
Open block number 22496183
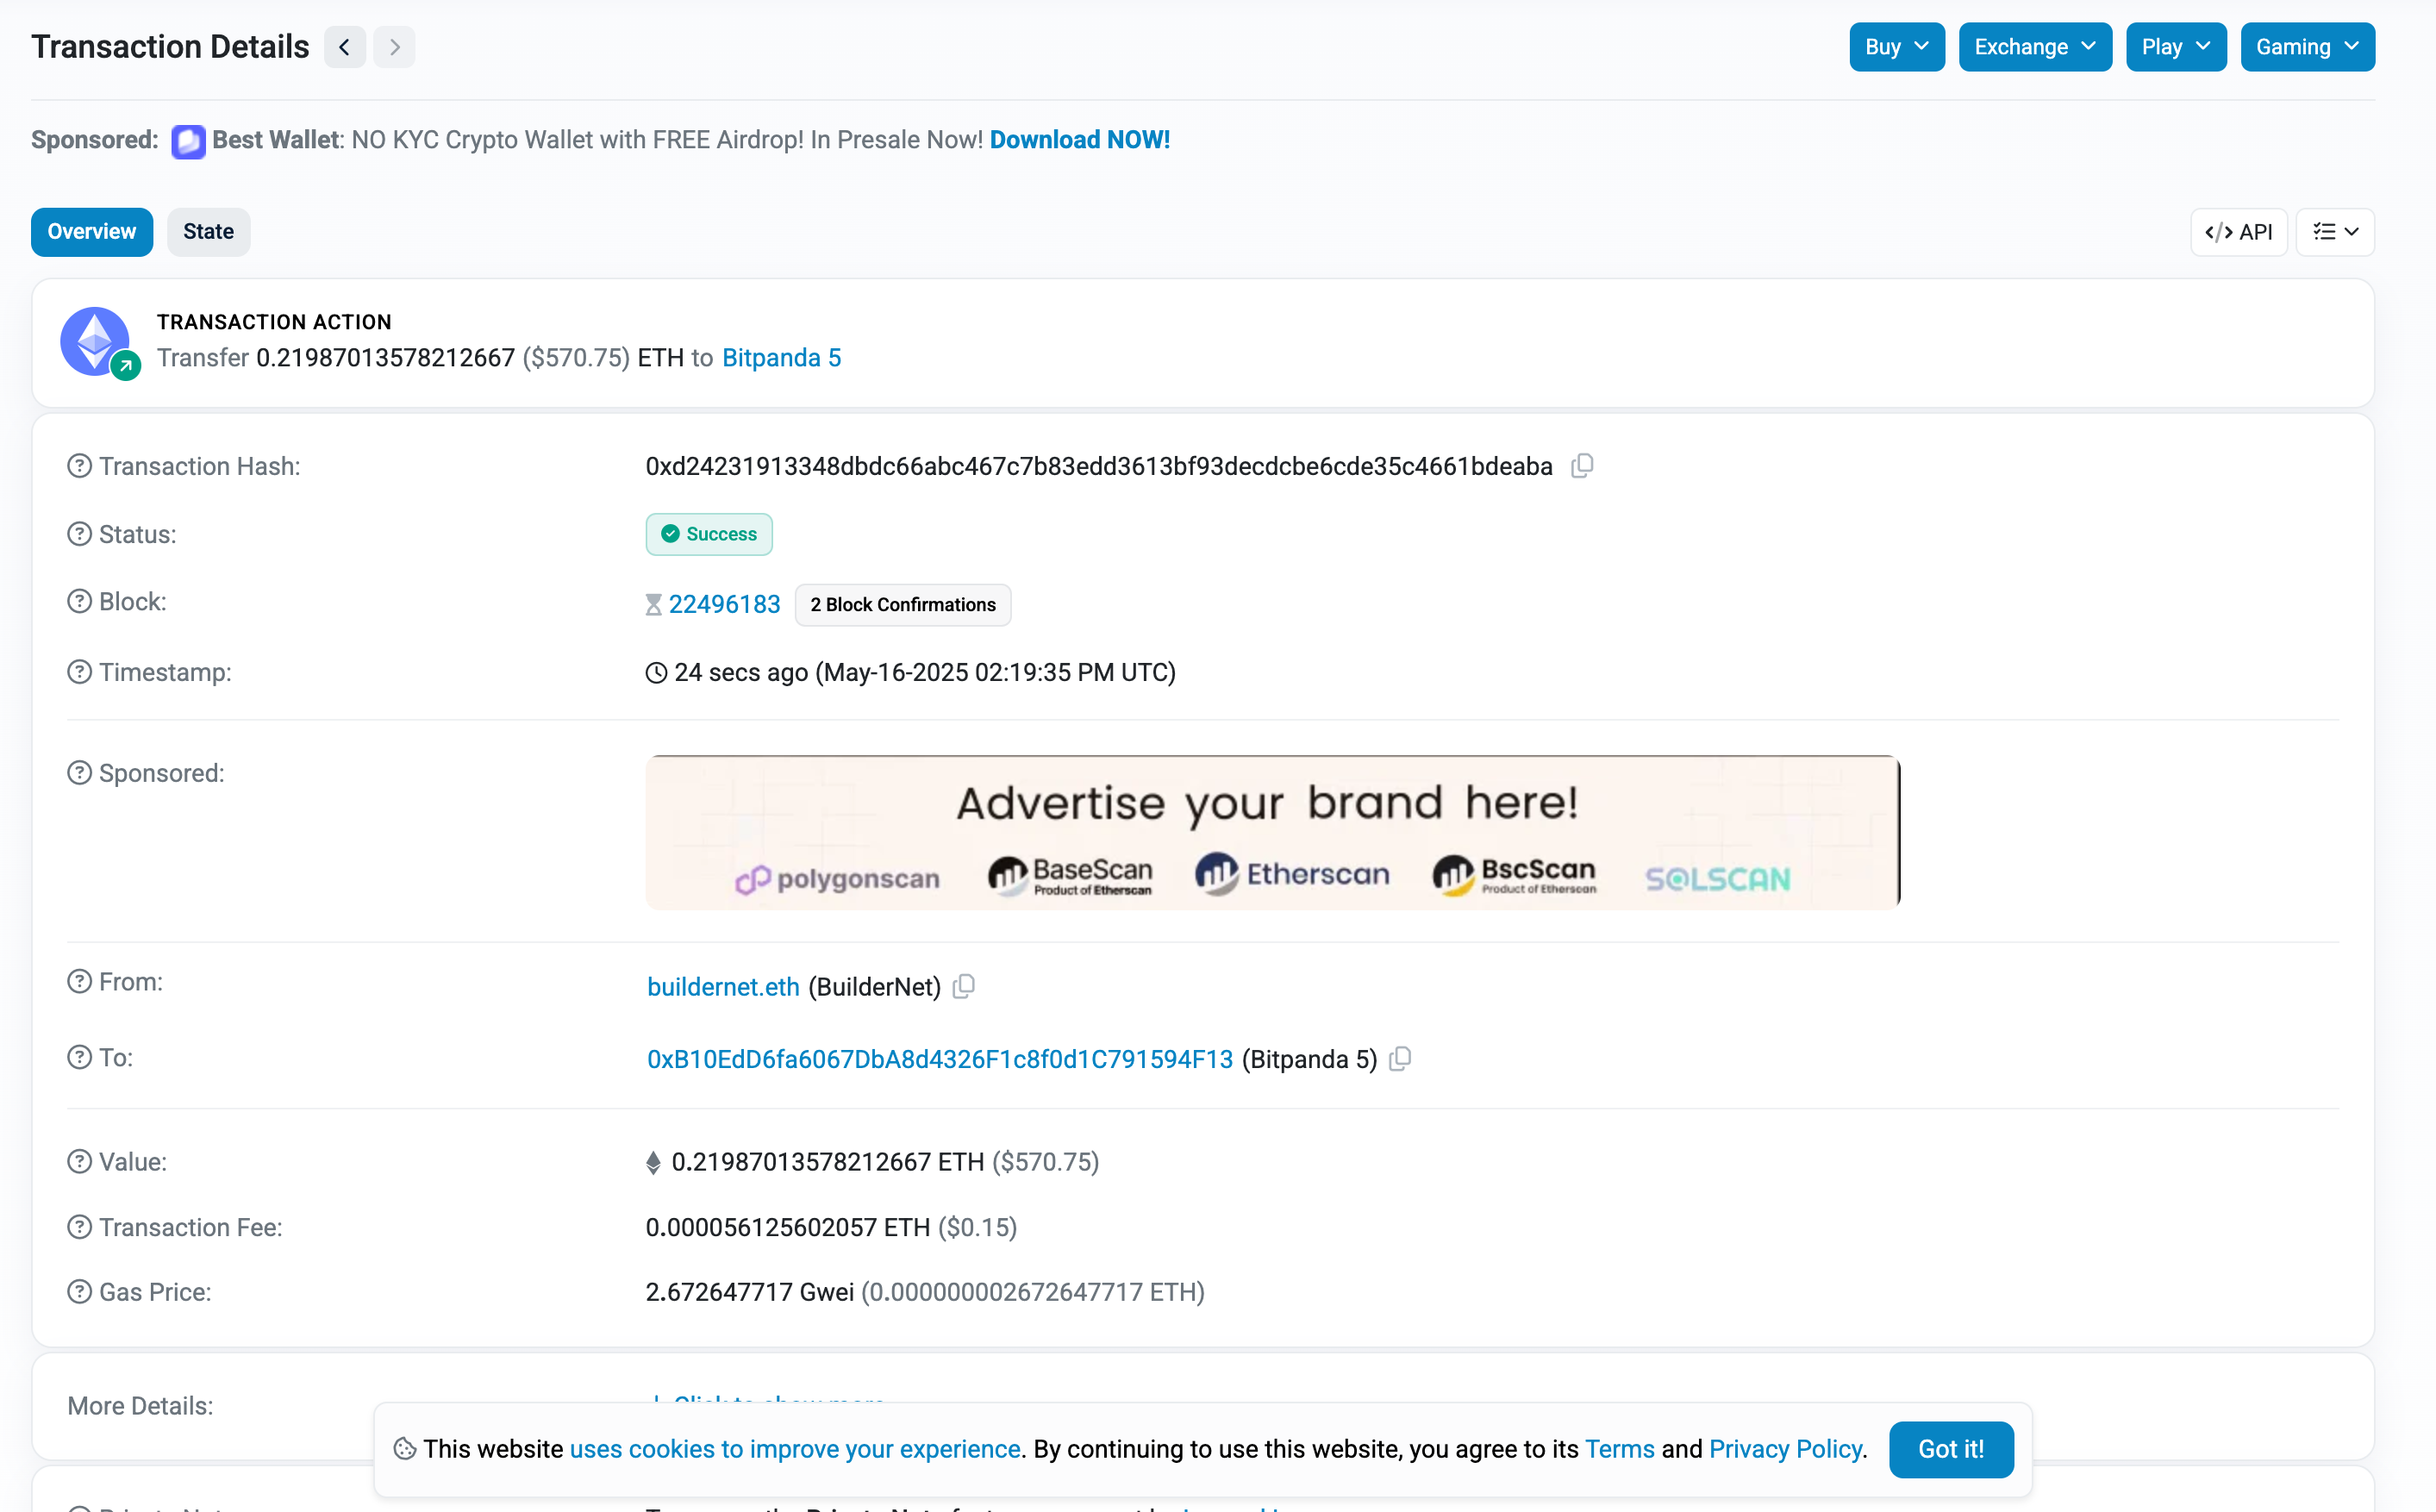coord(724,604)
